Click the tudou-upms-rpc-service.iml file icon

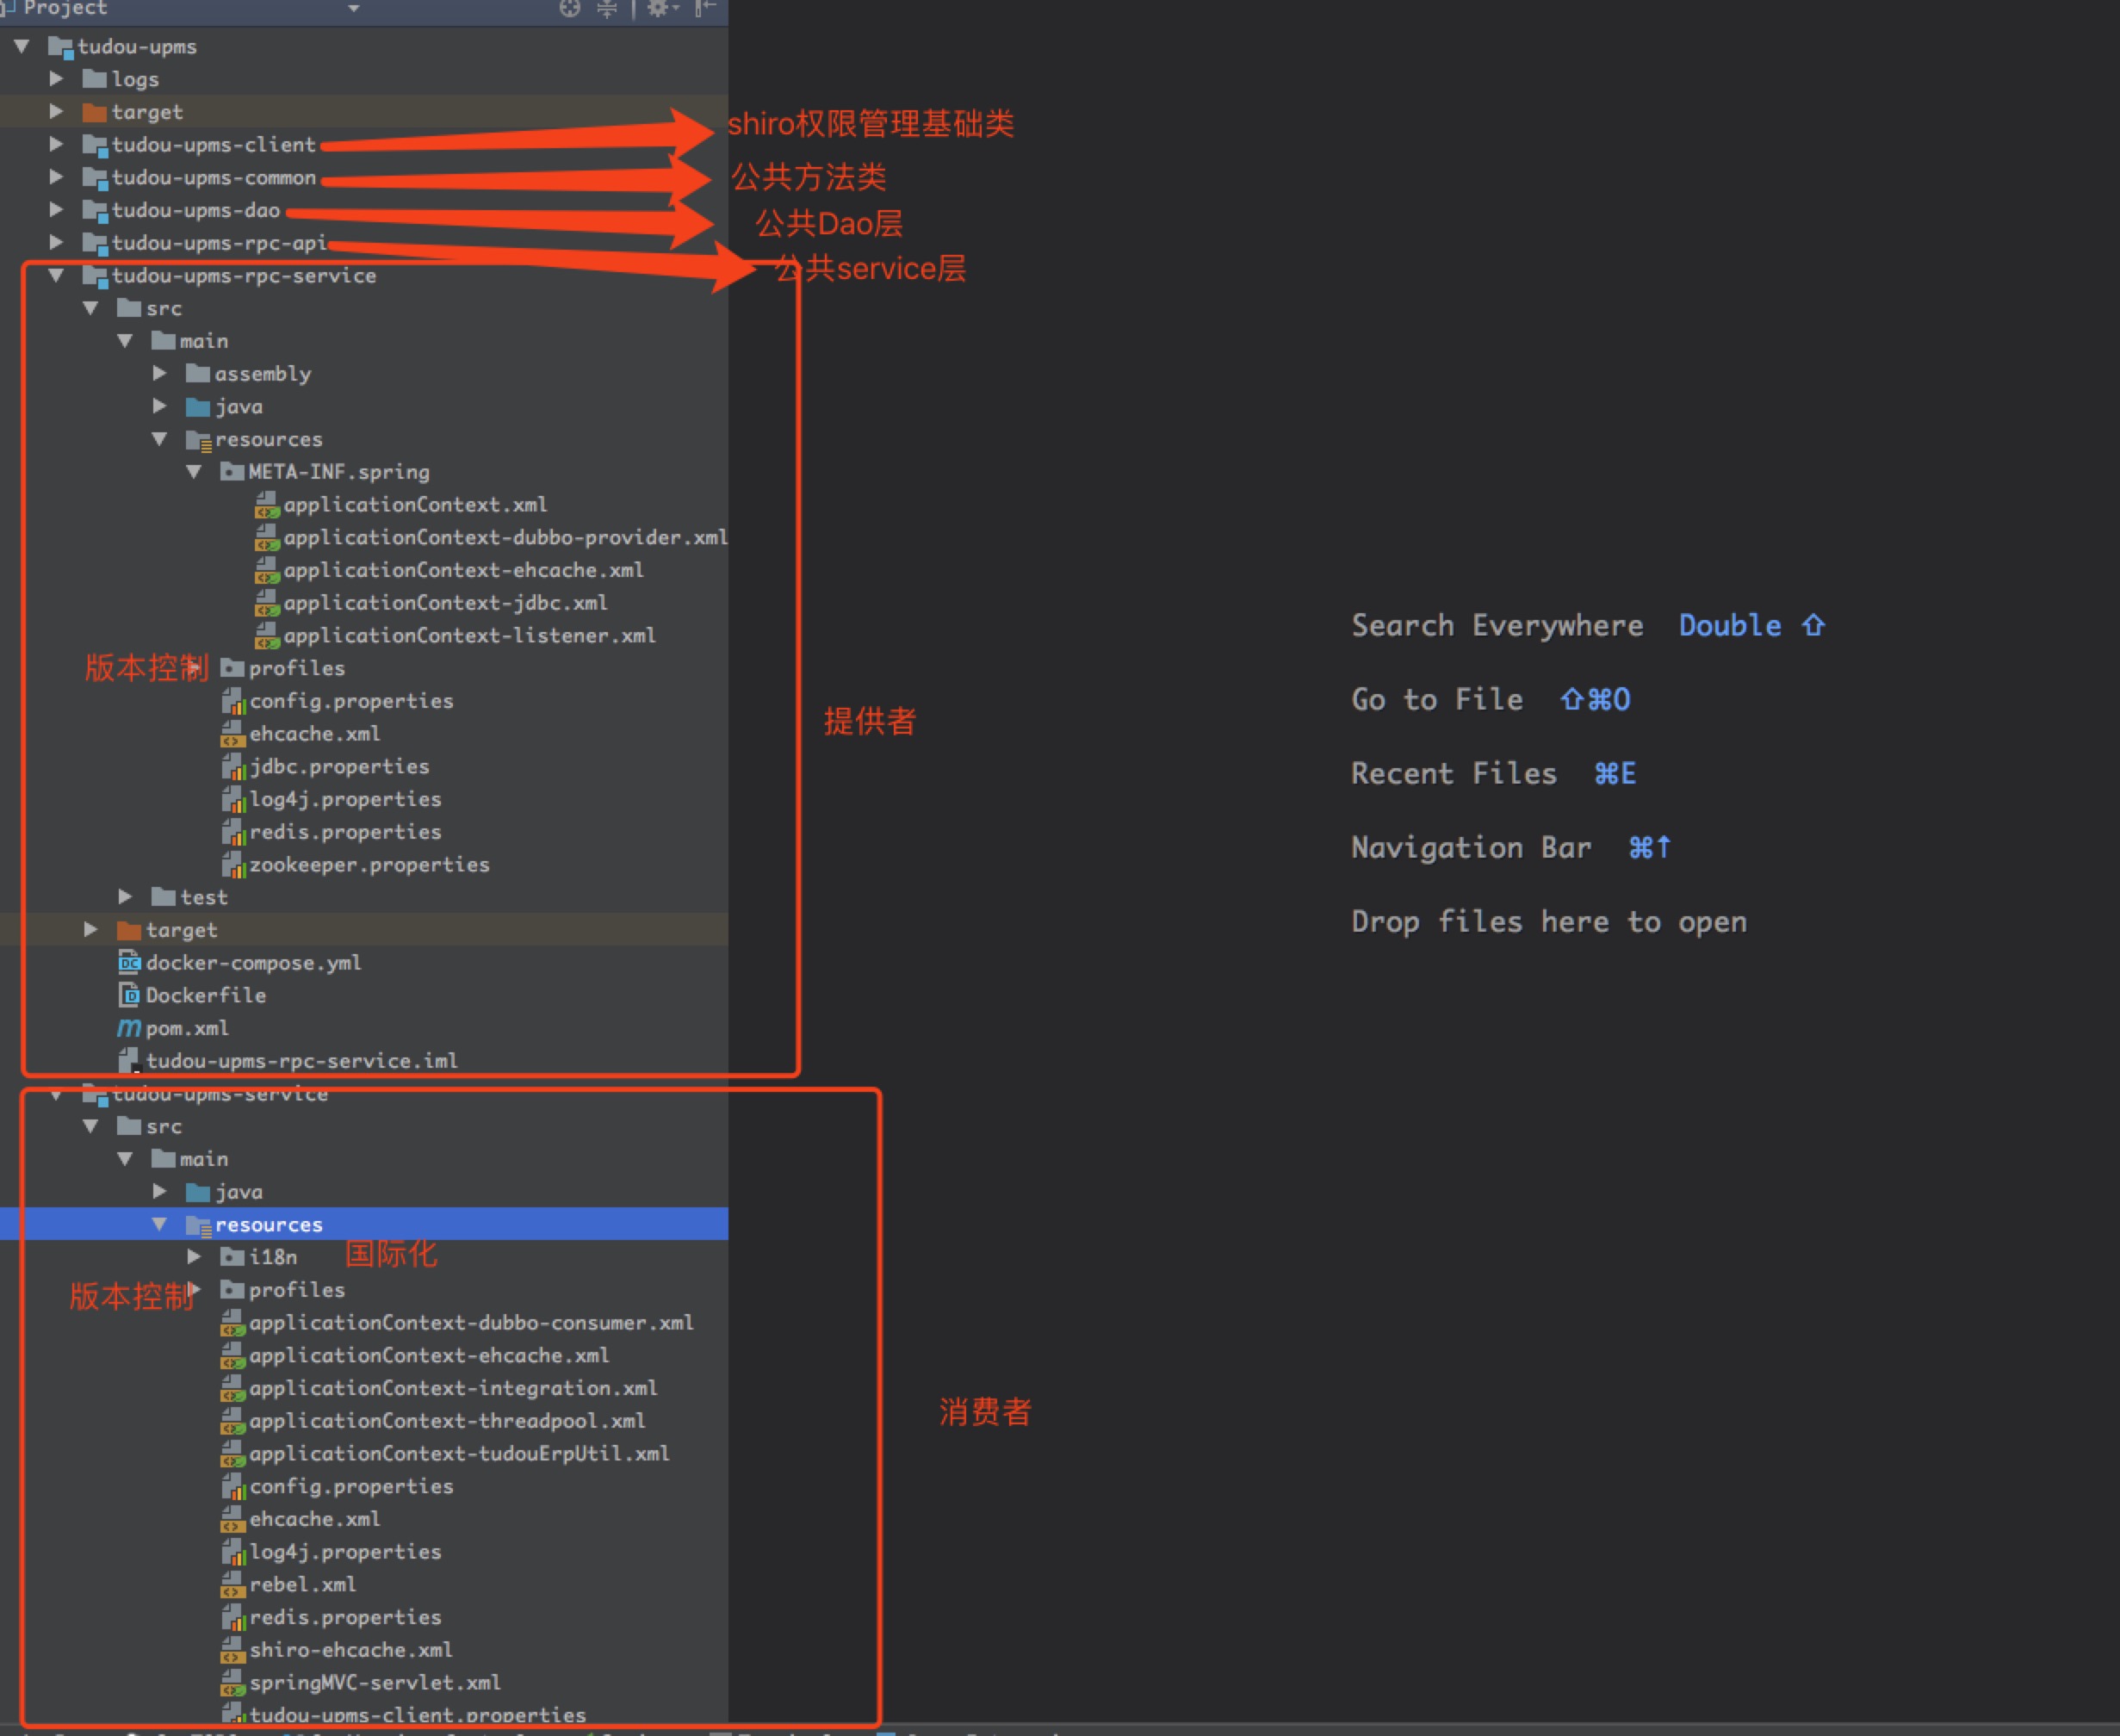(129, 1061)
